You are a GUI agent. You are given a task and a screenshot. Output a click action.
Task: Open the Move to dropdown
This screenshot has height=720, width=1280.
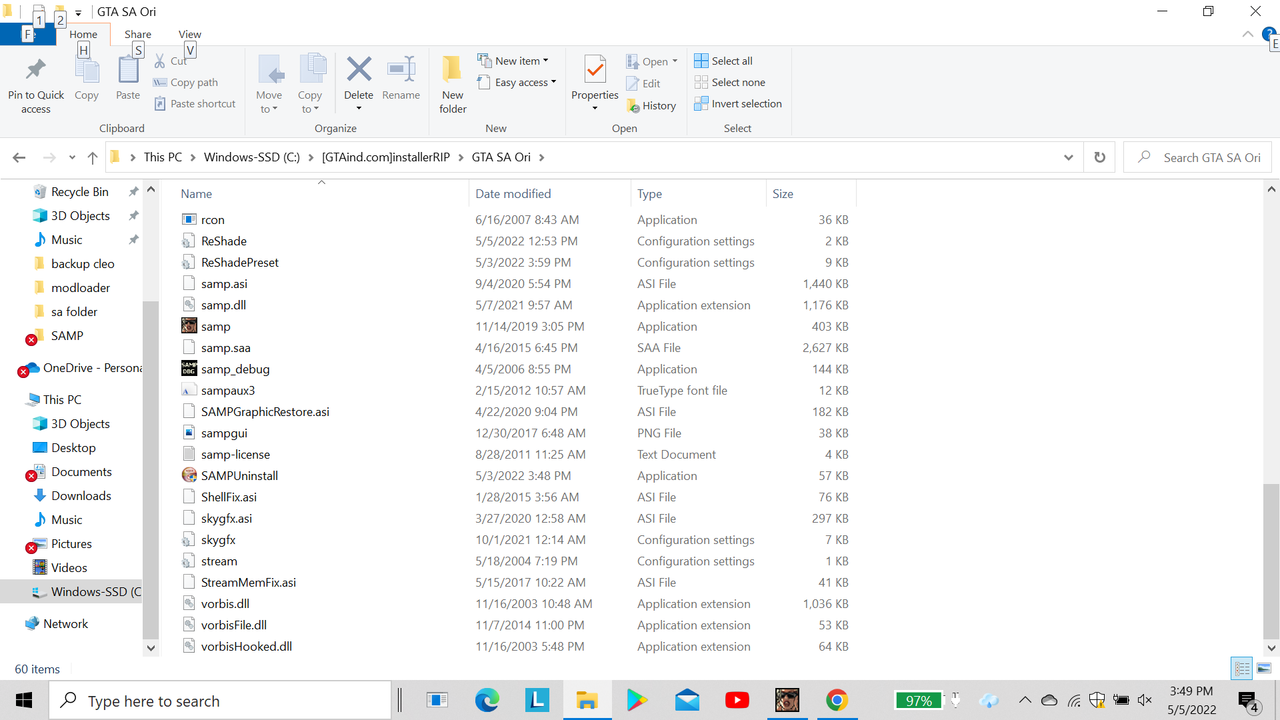[269, 84]
